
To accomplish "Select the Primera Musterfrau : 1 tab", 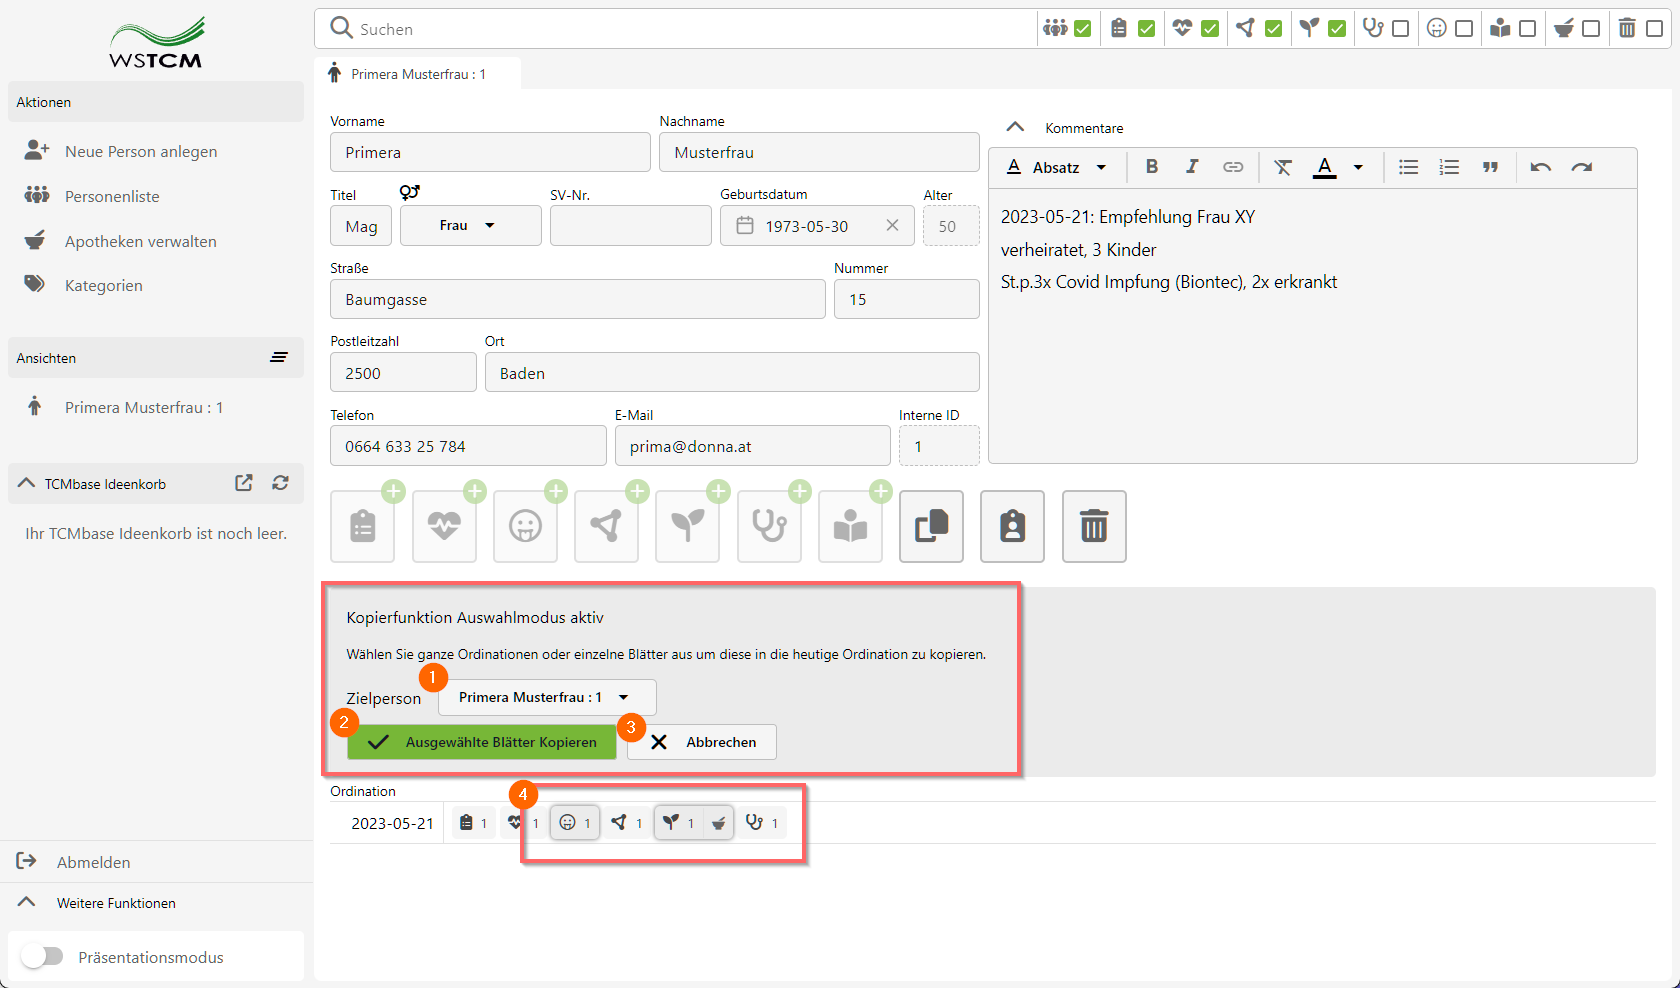I will coord(418,74).
